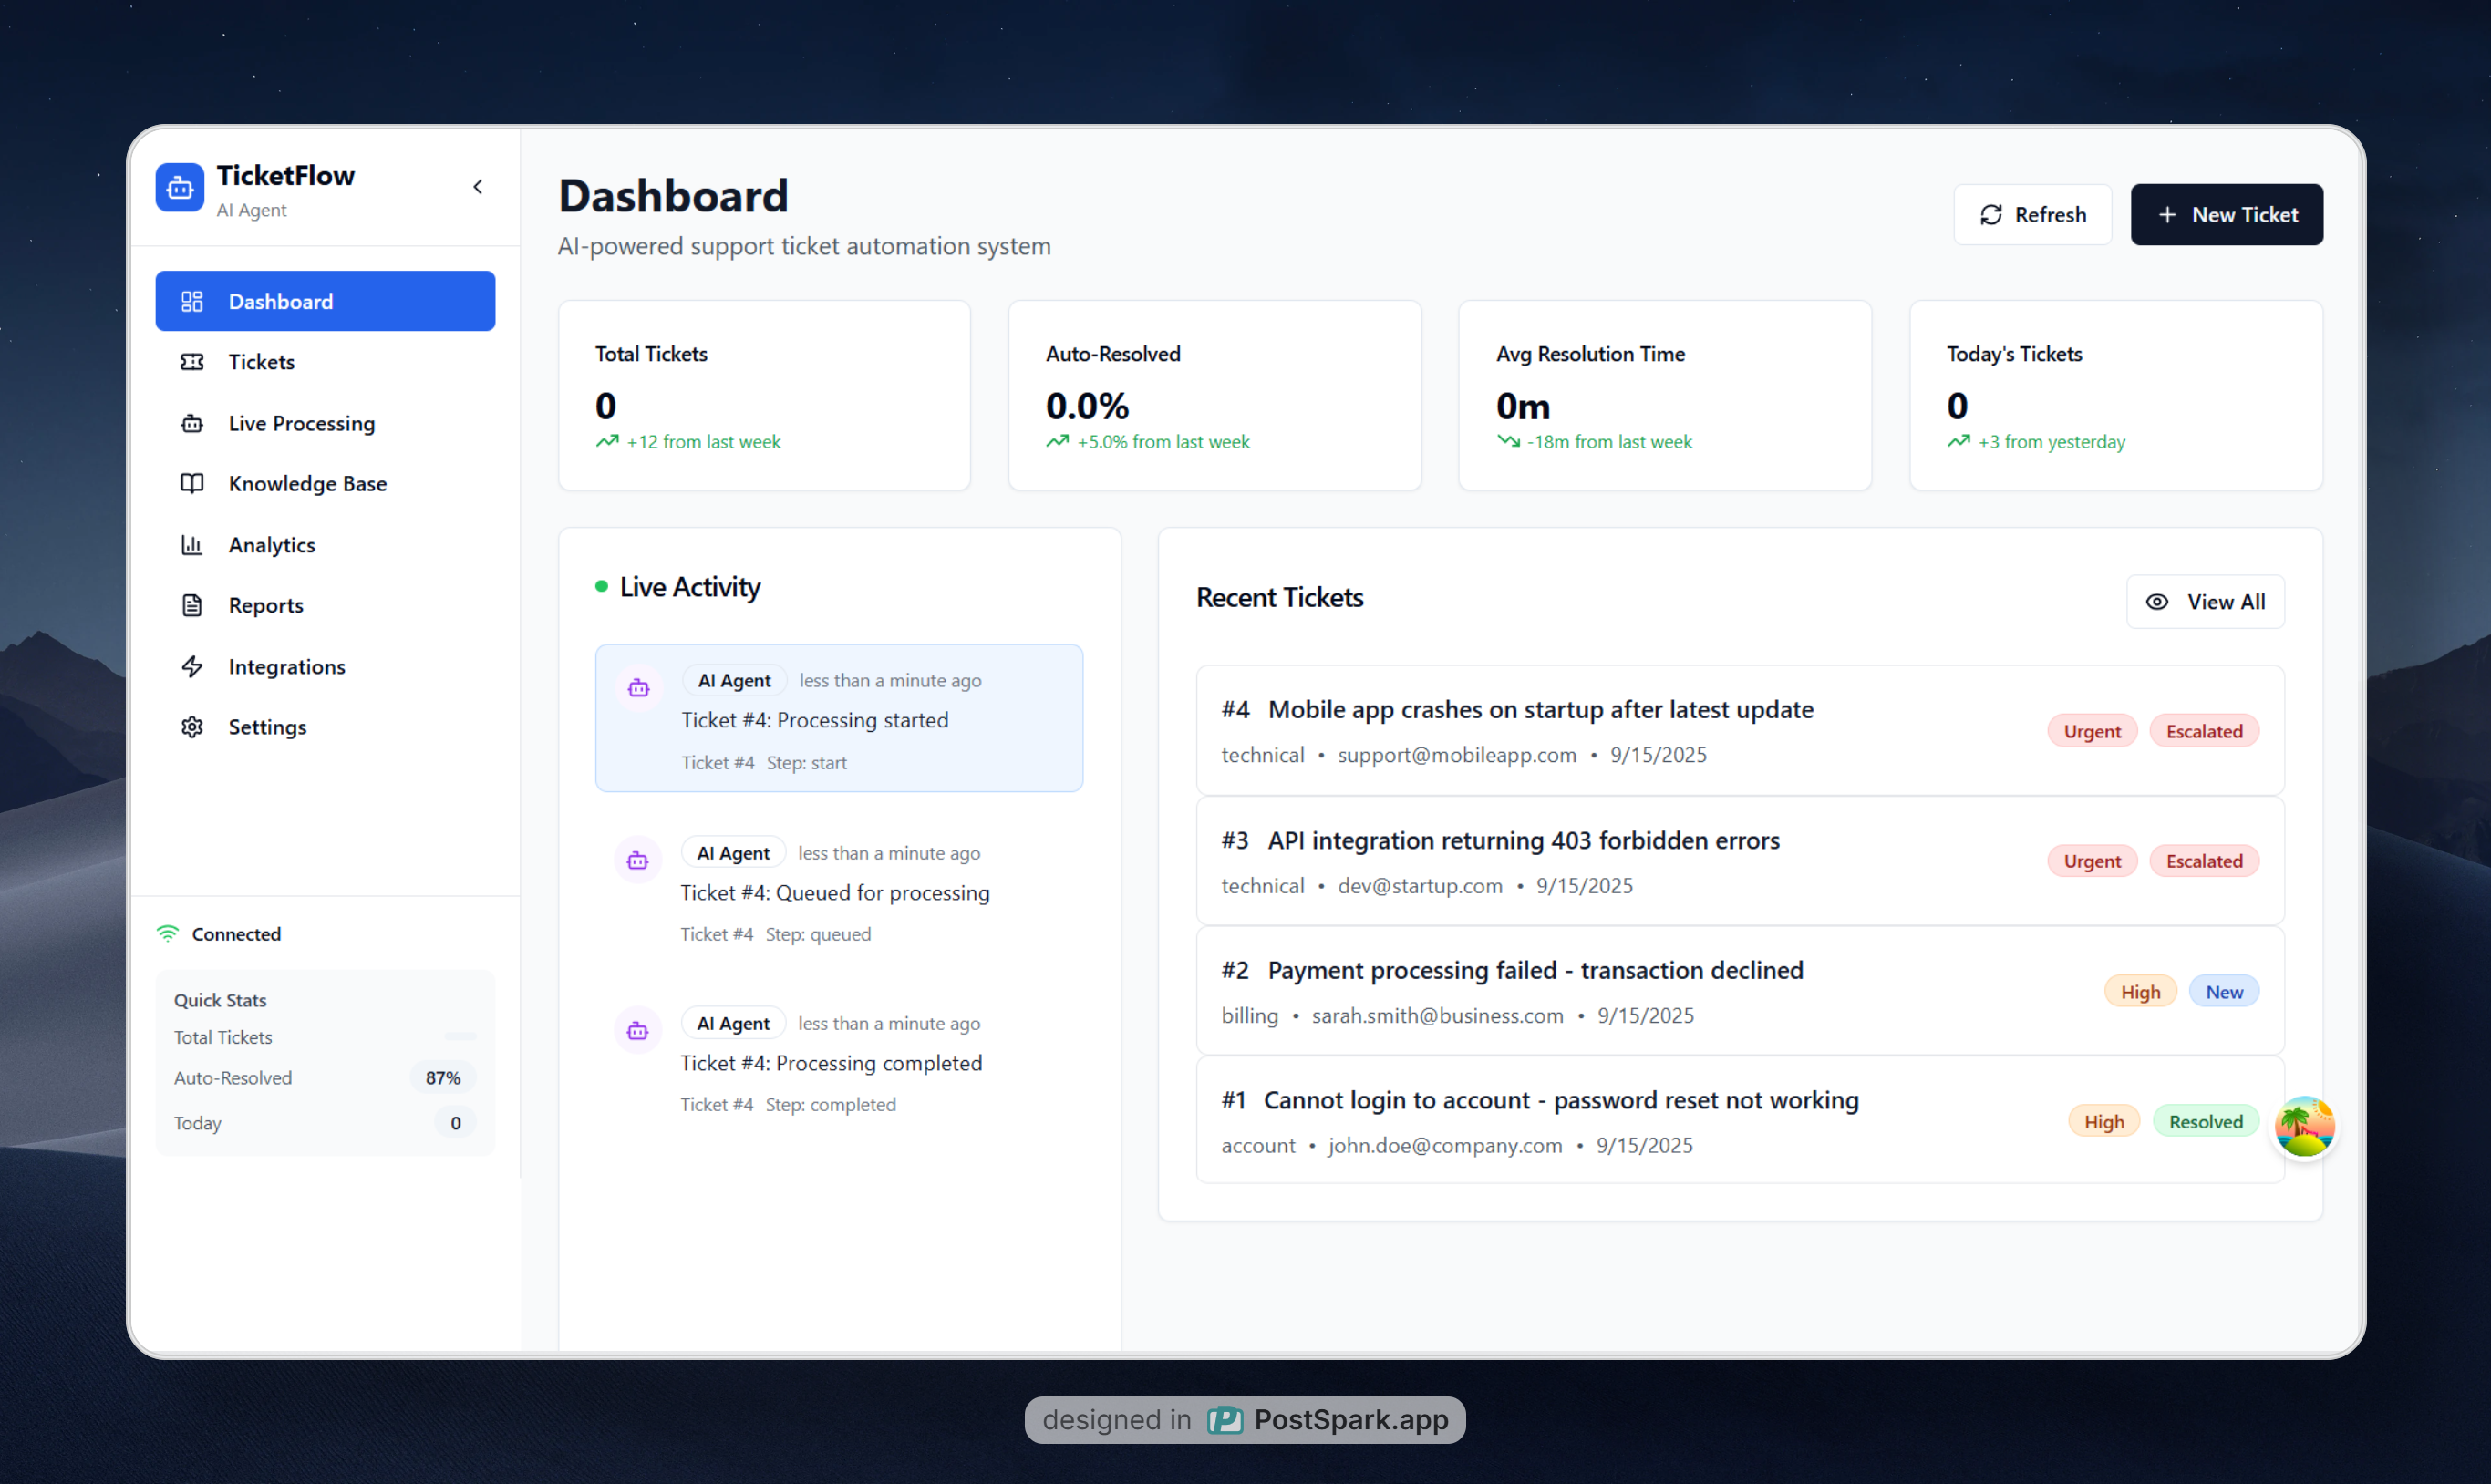Click the Total Tickets stat card
Viewport: 2491px width, 1484px height.
click(764, 396)
